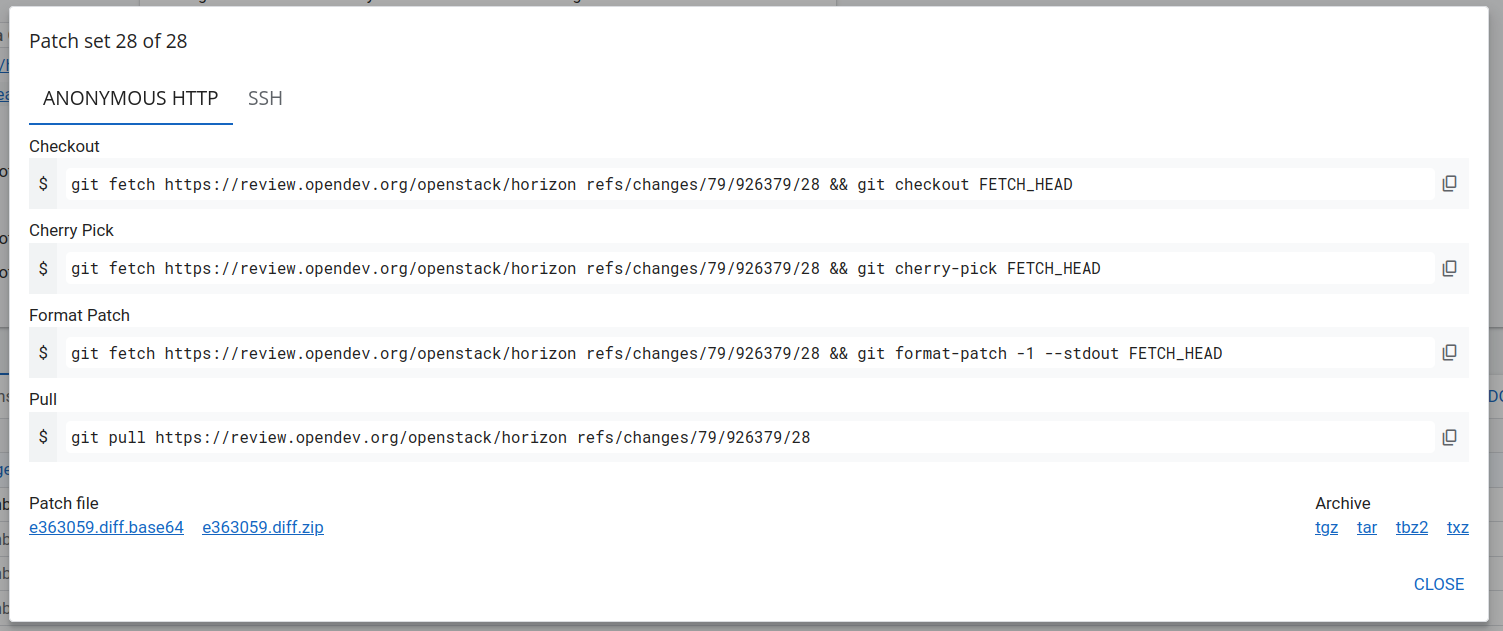The width and height of the screenshot is (1503, 631).
Task: Download the tar archive
Action: pos(1367,527)
